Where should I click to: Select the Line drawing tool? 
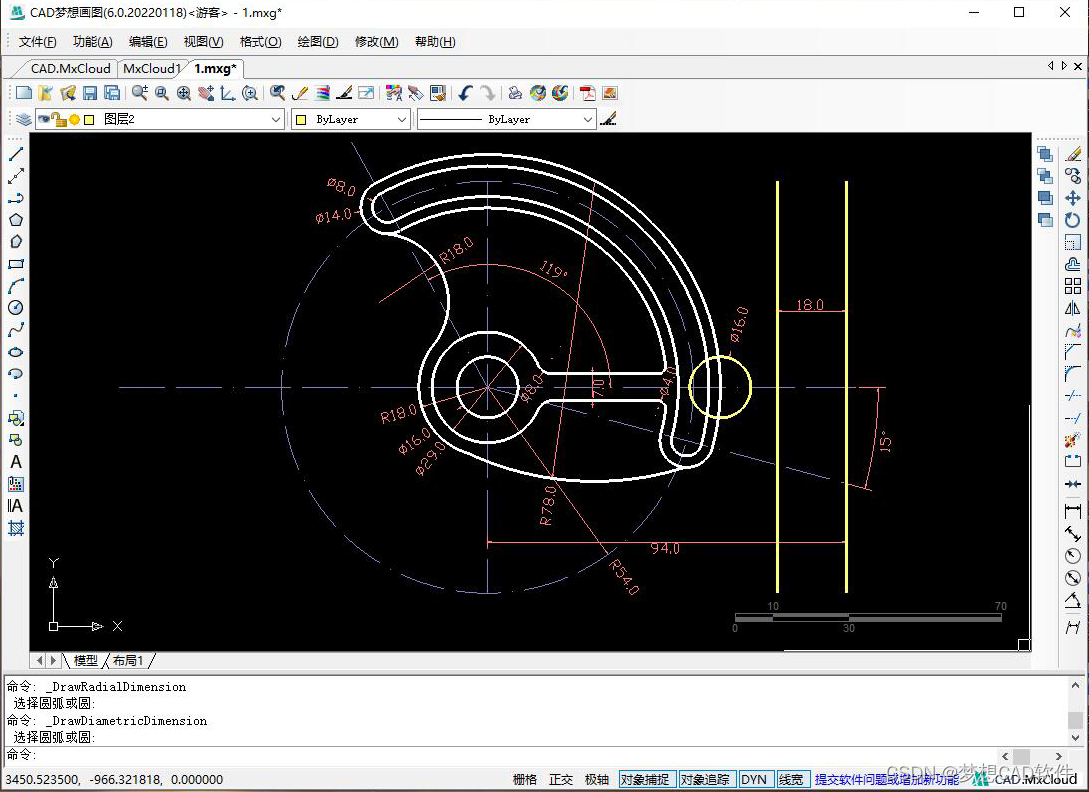(15, 154)
